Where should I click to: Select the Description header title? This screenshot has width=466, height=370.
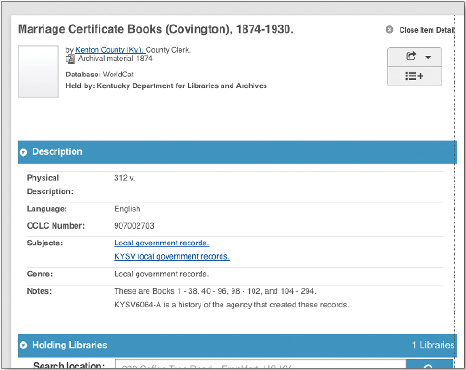[57, 152]
